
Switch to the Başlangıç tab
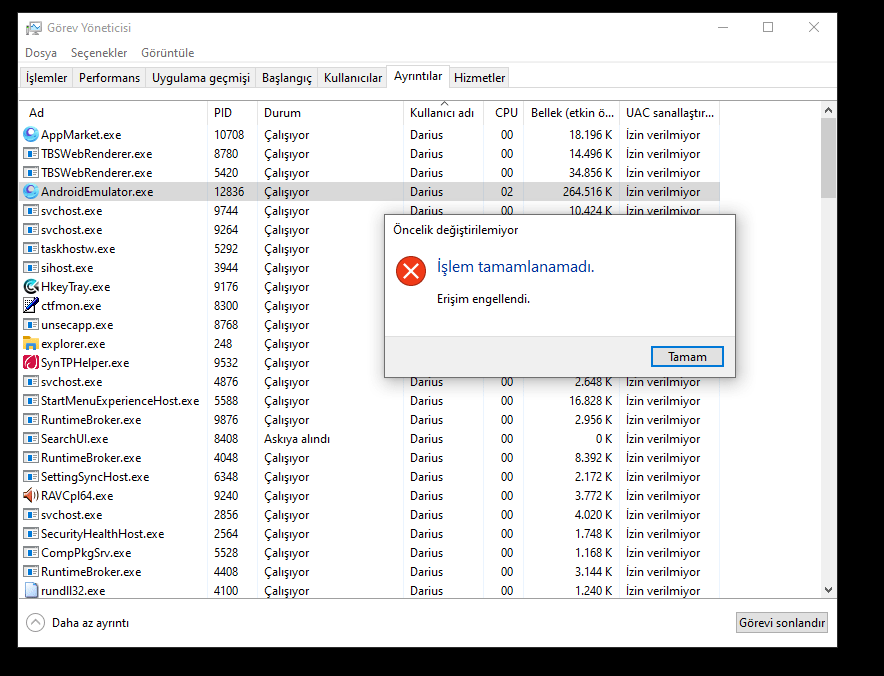point(286,78)
